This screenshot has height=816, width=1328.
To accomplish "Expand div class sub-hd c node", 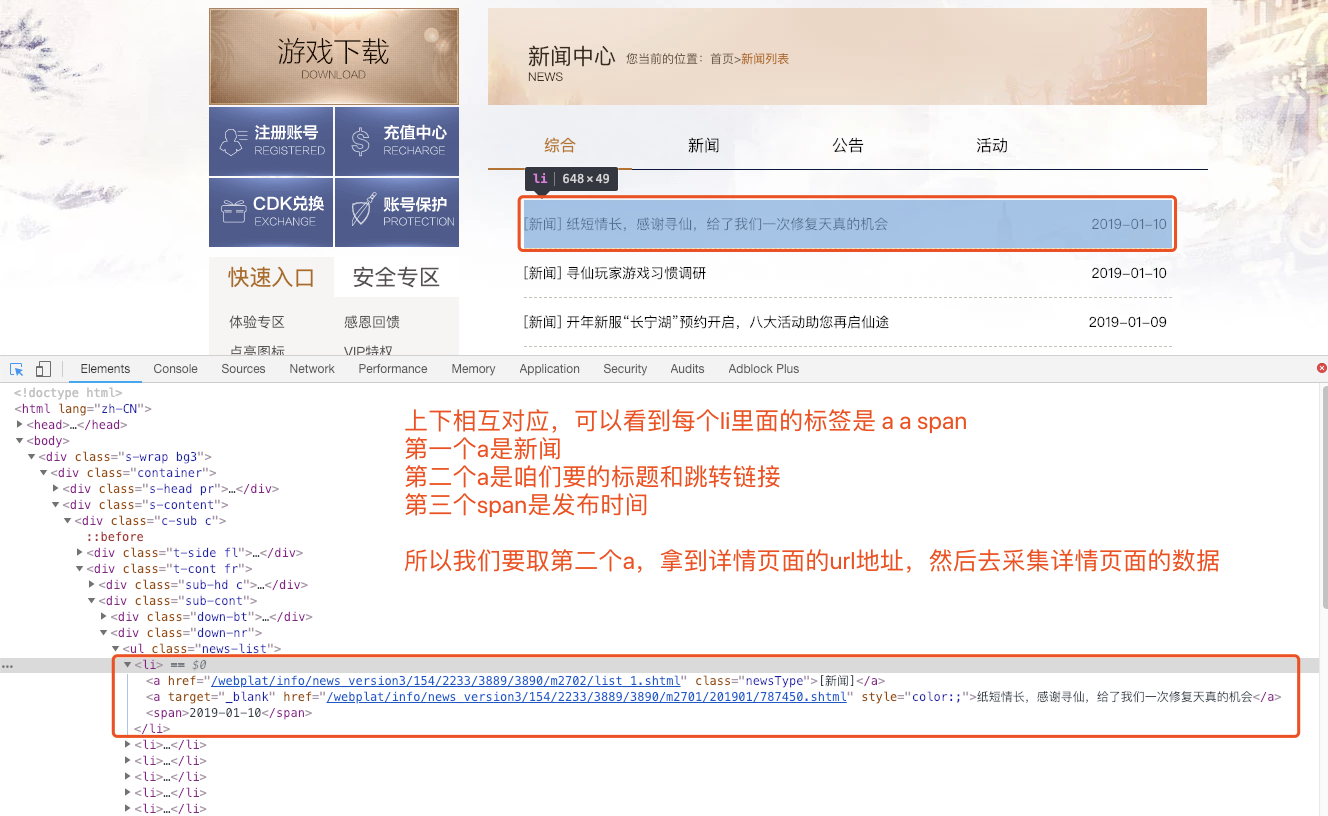I will (92, 585).
